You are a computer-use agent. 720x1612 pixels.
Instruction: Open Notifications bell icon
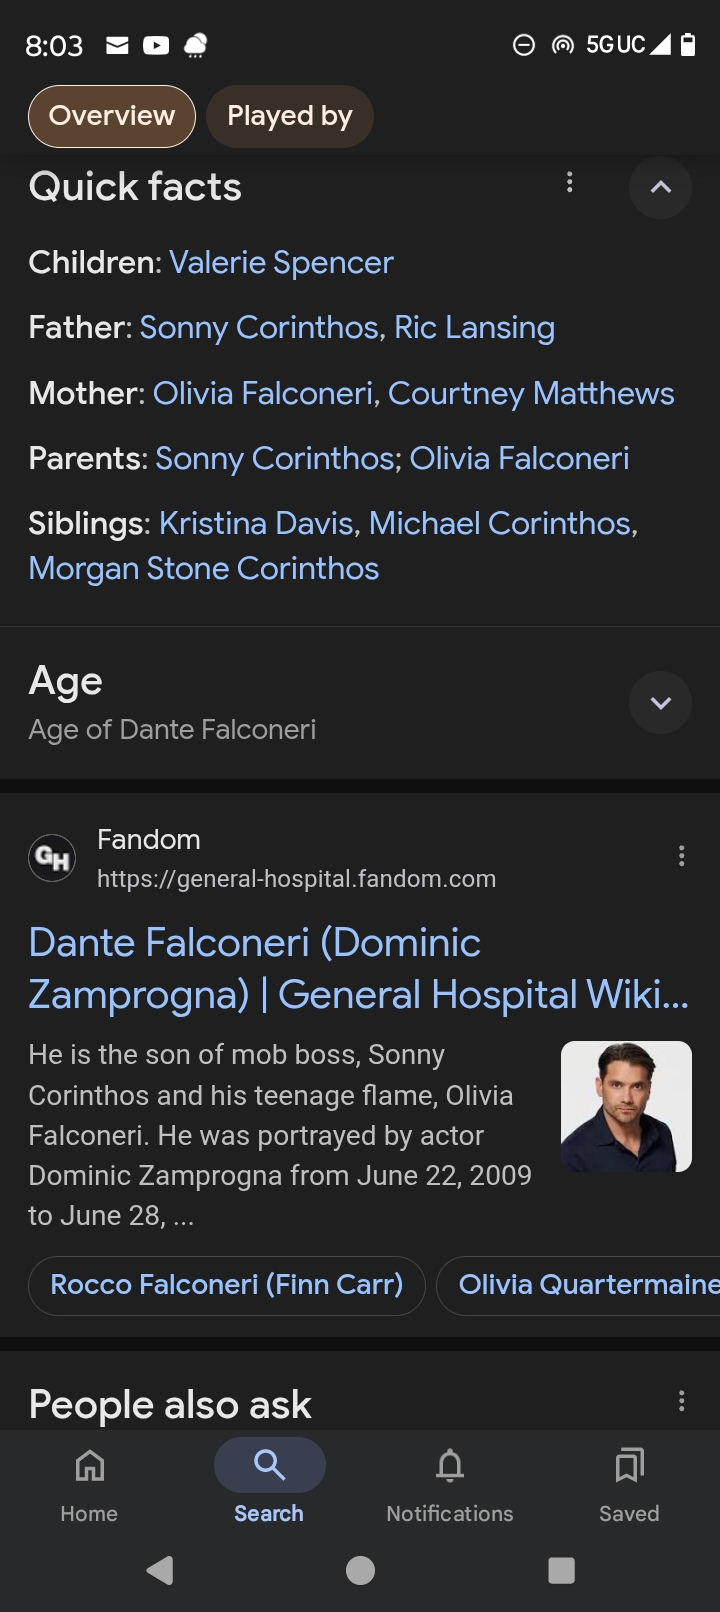[450, 1466]
